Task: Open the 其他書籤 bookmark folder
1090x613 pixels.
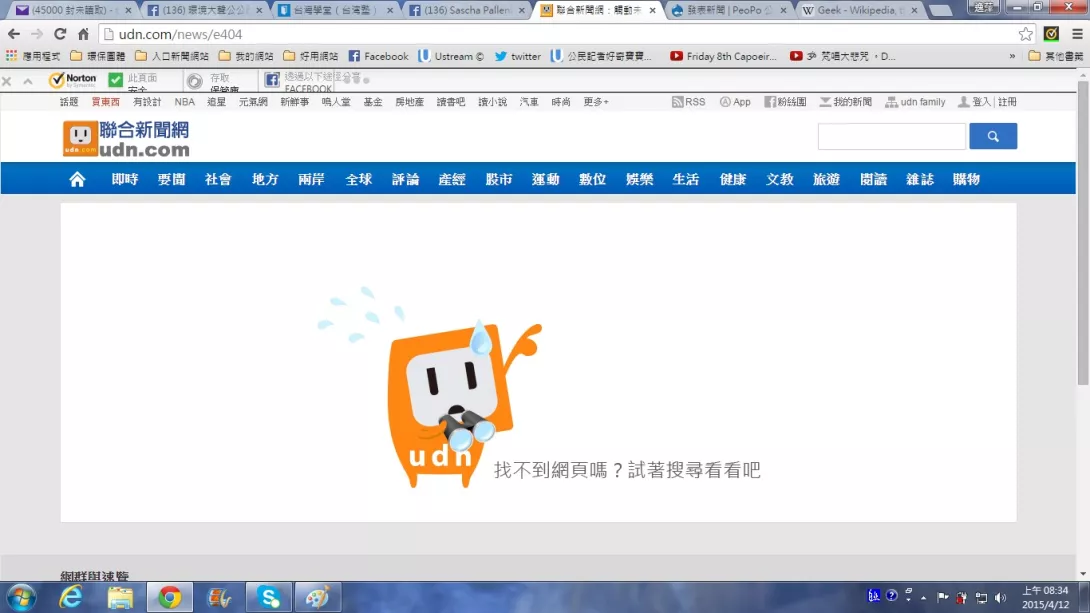Action: click(x=1056, y=56)
